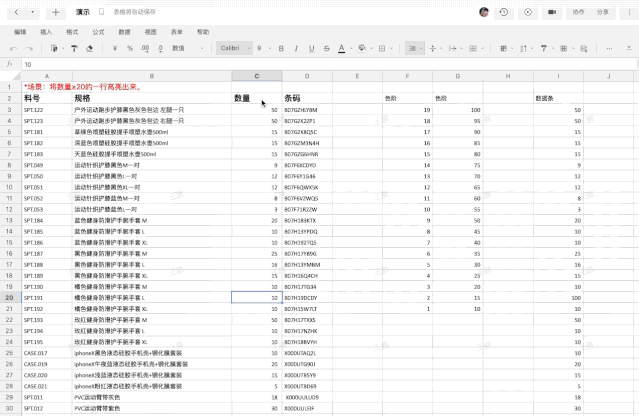
Task: Redo the last undone action
Action: pyautogui.click(x=29, y=48)
